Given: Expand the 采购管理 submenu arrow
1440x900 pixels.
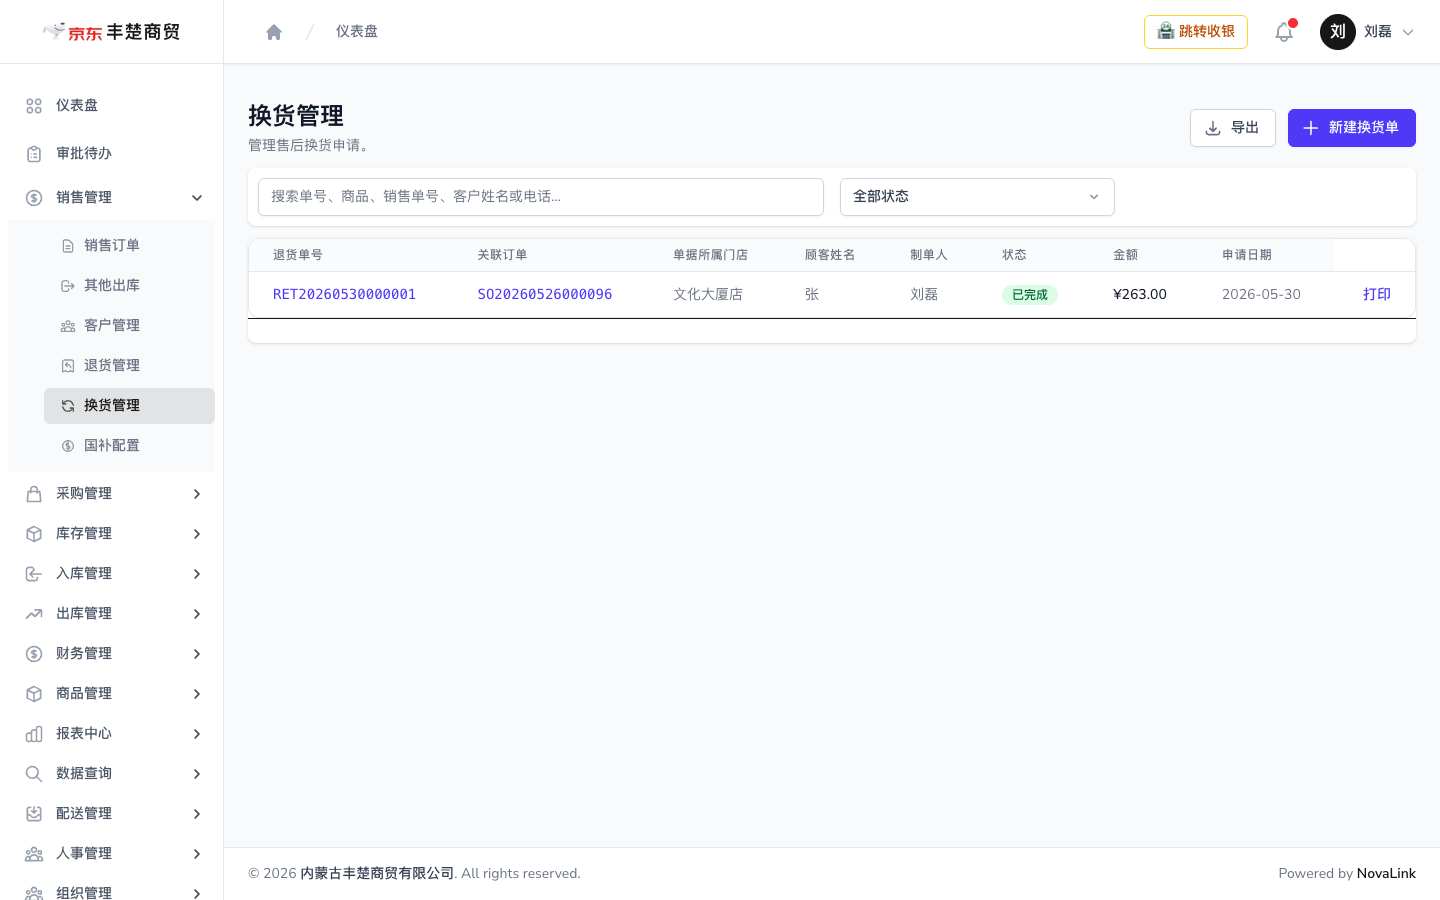Looking at the screenshot, I should pos(197,494).
